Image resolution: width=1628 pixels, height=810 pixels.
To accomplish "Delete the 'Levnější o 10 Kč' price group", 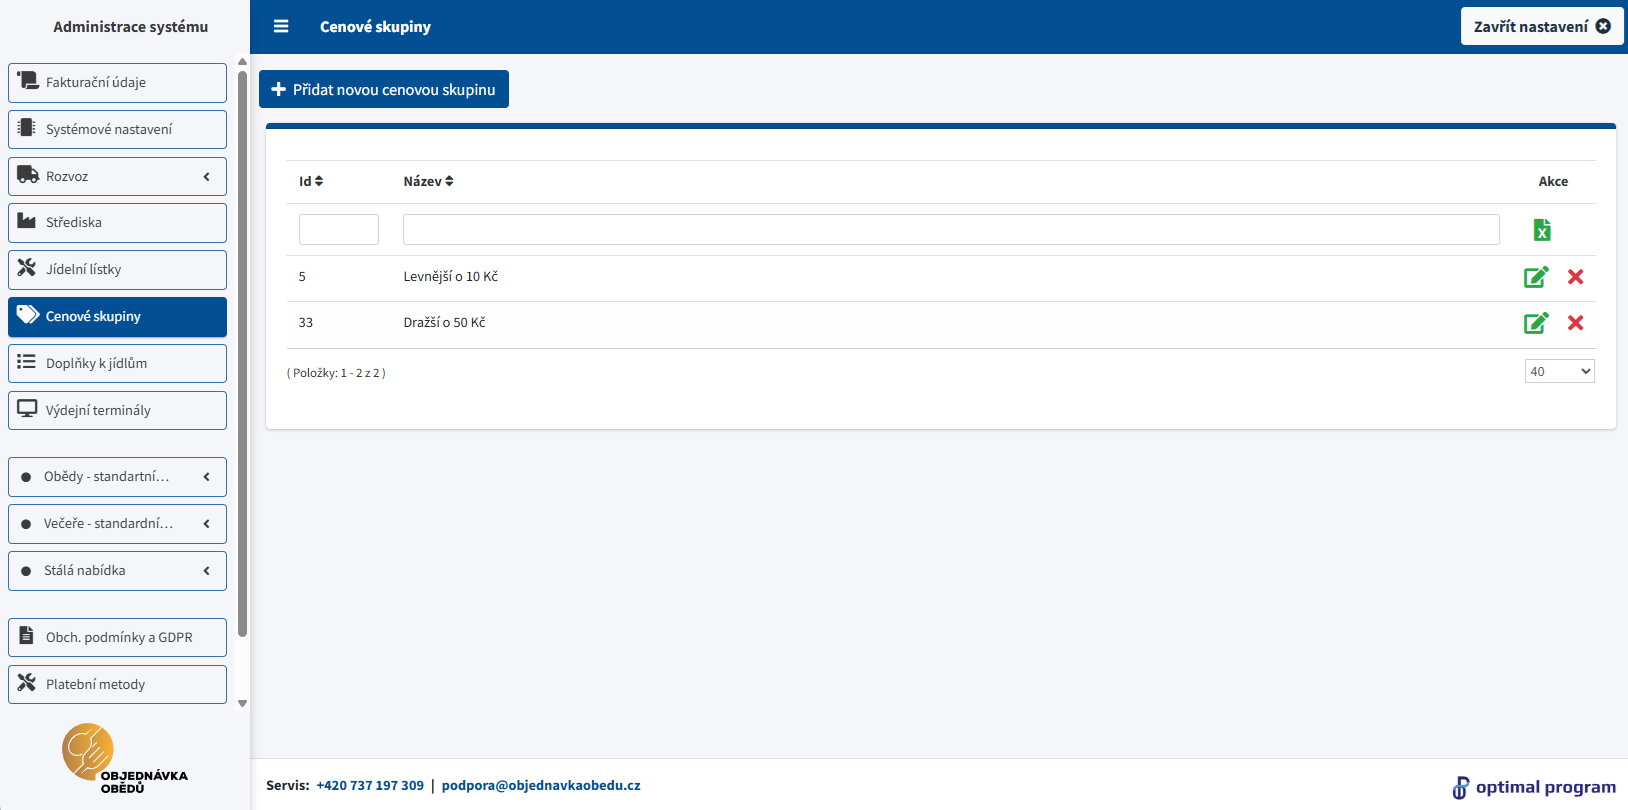I will pyautogui.click(x=1575, y=277).
